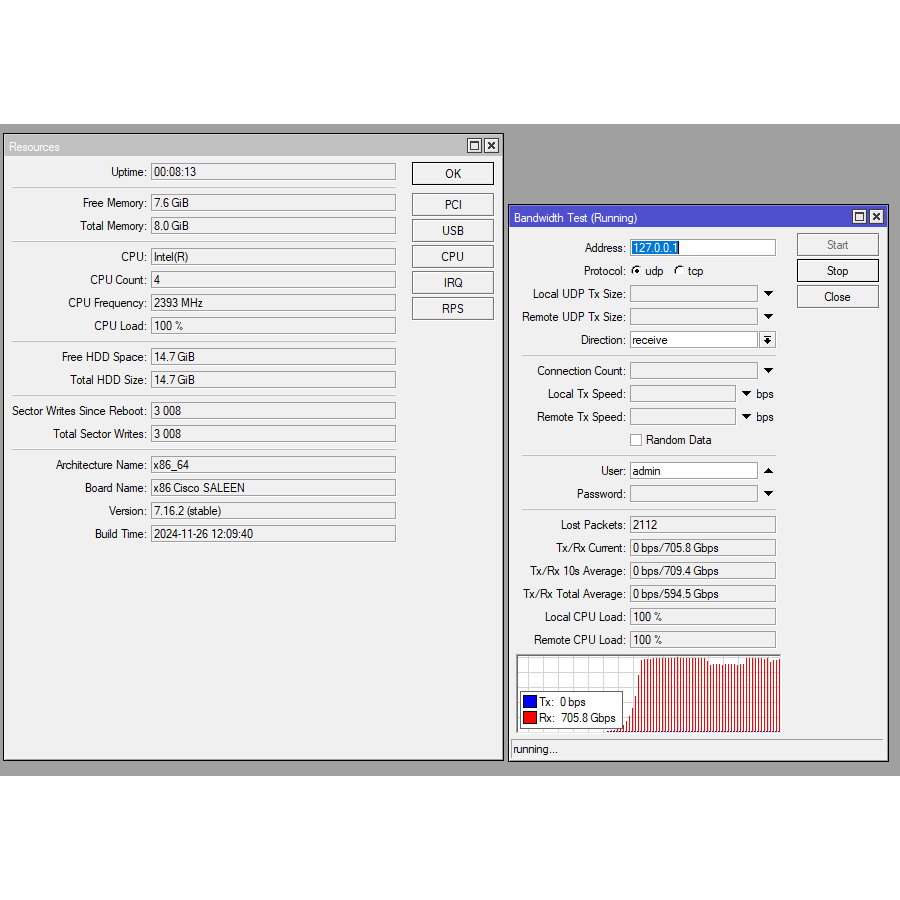The image size is (900, 900).
Task: Click the red Rx legend color swatch
Action: coord(530,718)
